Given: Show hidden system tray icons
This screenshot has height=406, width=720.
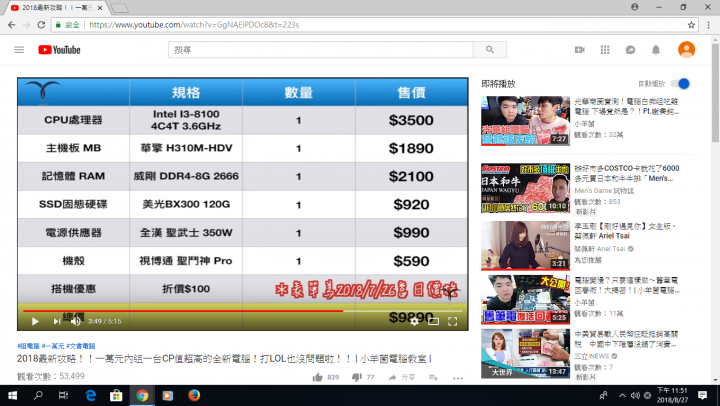Looking at the screenshot, I should (x=622, y=395).
